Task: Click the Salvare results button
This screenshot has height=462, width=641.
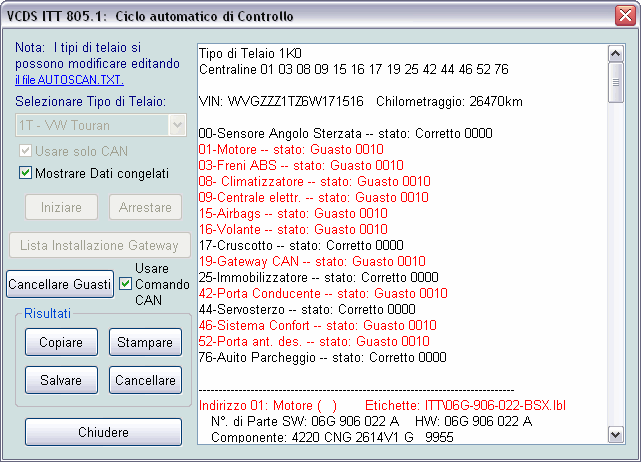Action: (x=61, y=380)
